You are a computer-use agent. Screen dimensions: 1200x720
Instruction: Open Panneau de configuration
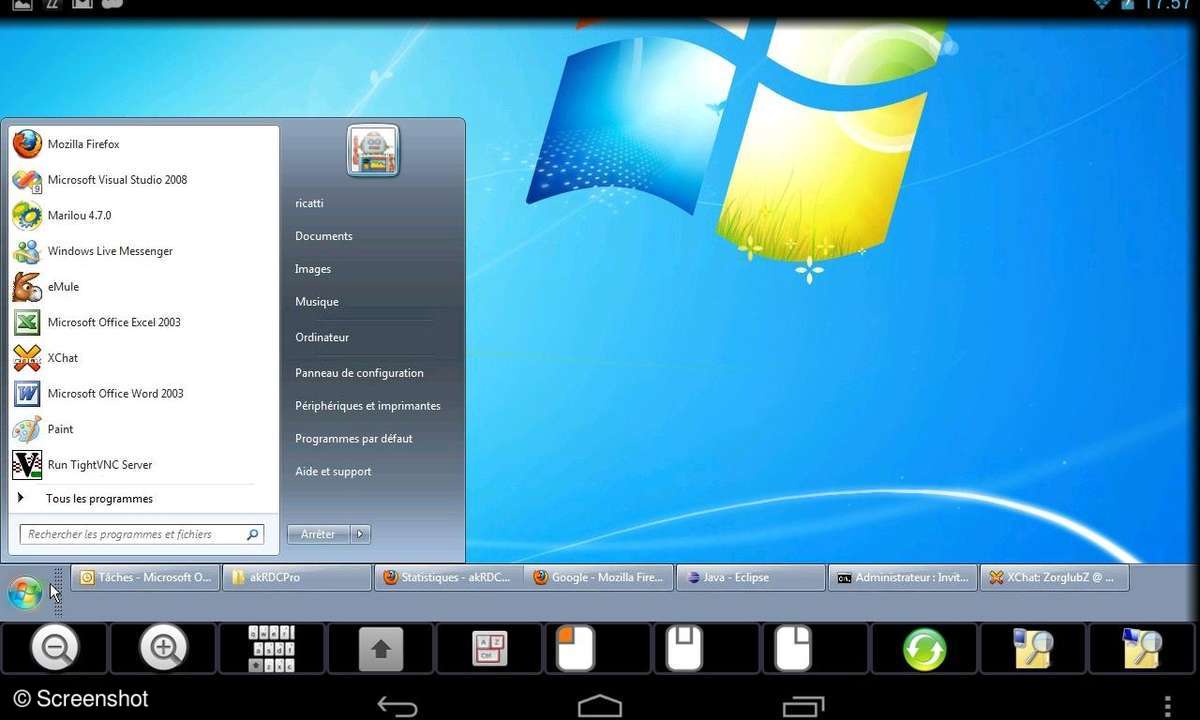coord(359,373)
